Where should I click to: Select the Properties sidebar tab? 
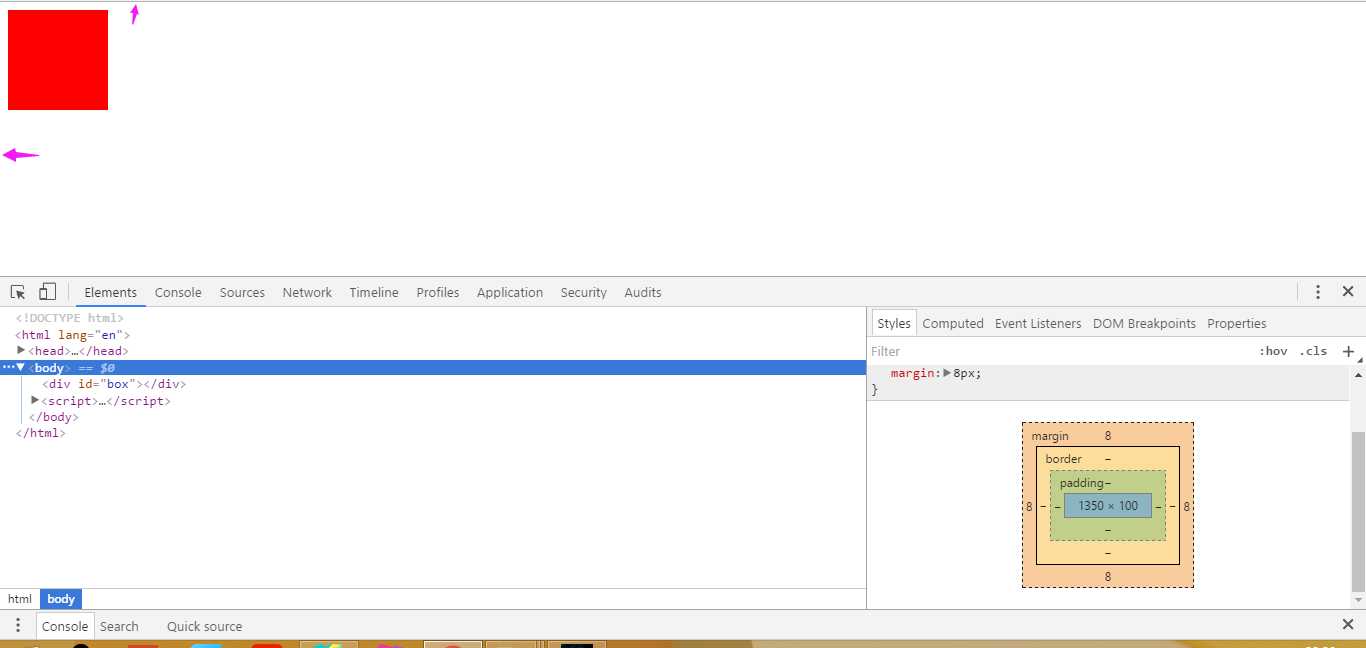pos(1237,323)
